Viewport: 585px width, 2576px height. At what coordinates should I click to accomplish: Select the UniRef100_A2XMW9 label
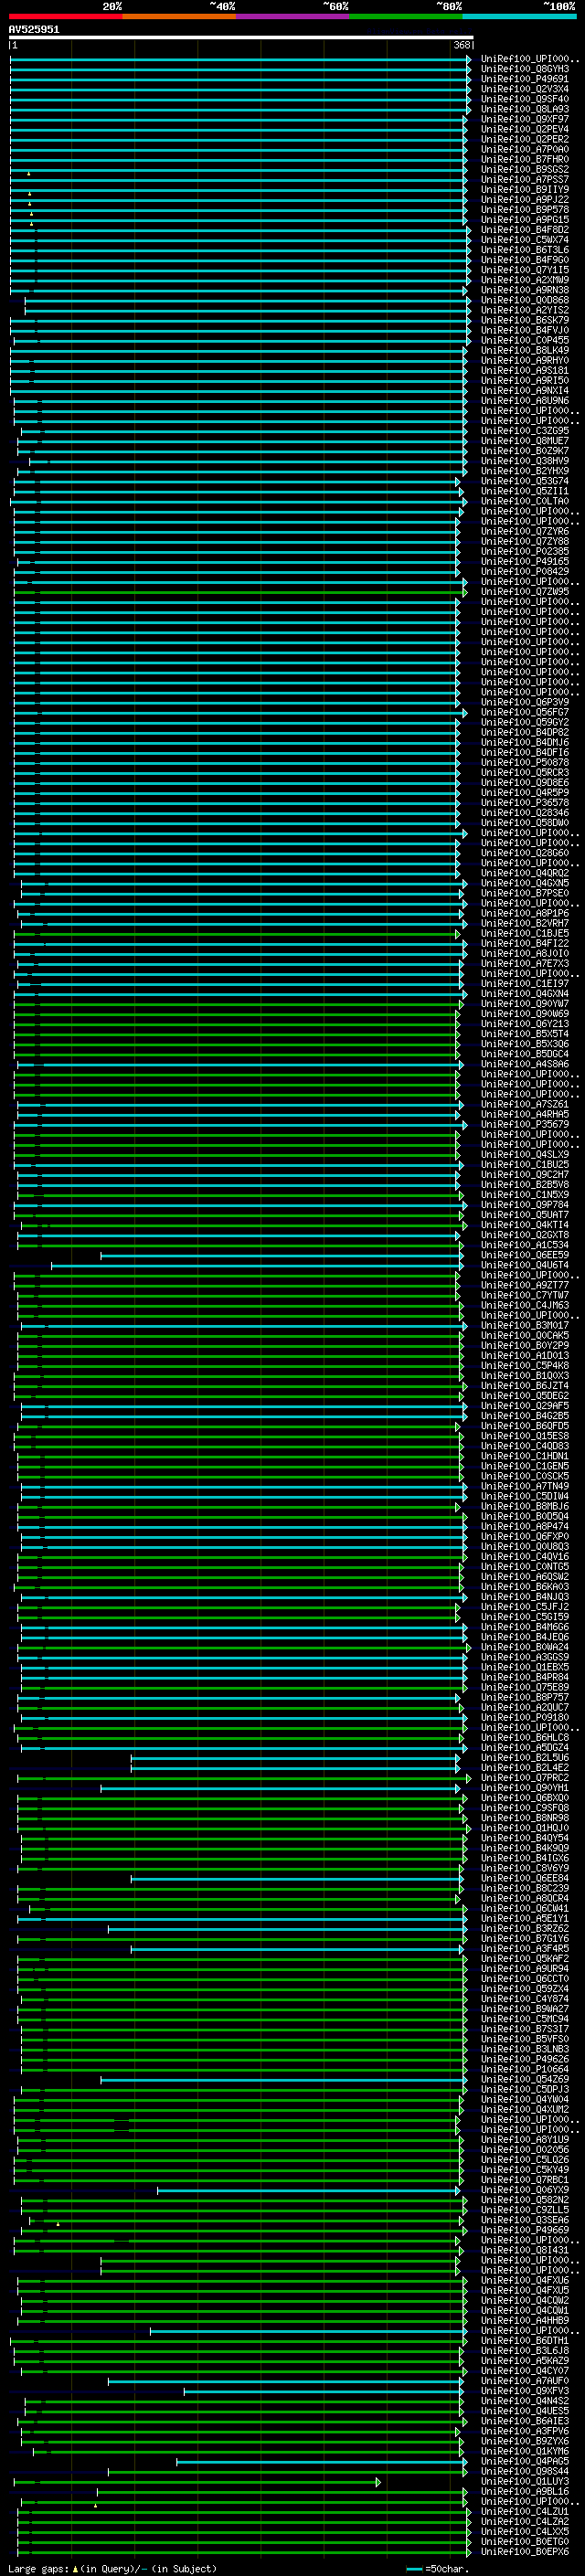(x=525, y=280)
